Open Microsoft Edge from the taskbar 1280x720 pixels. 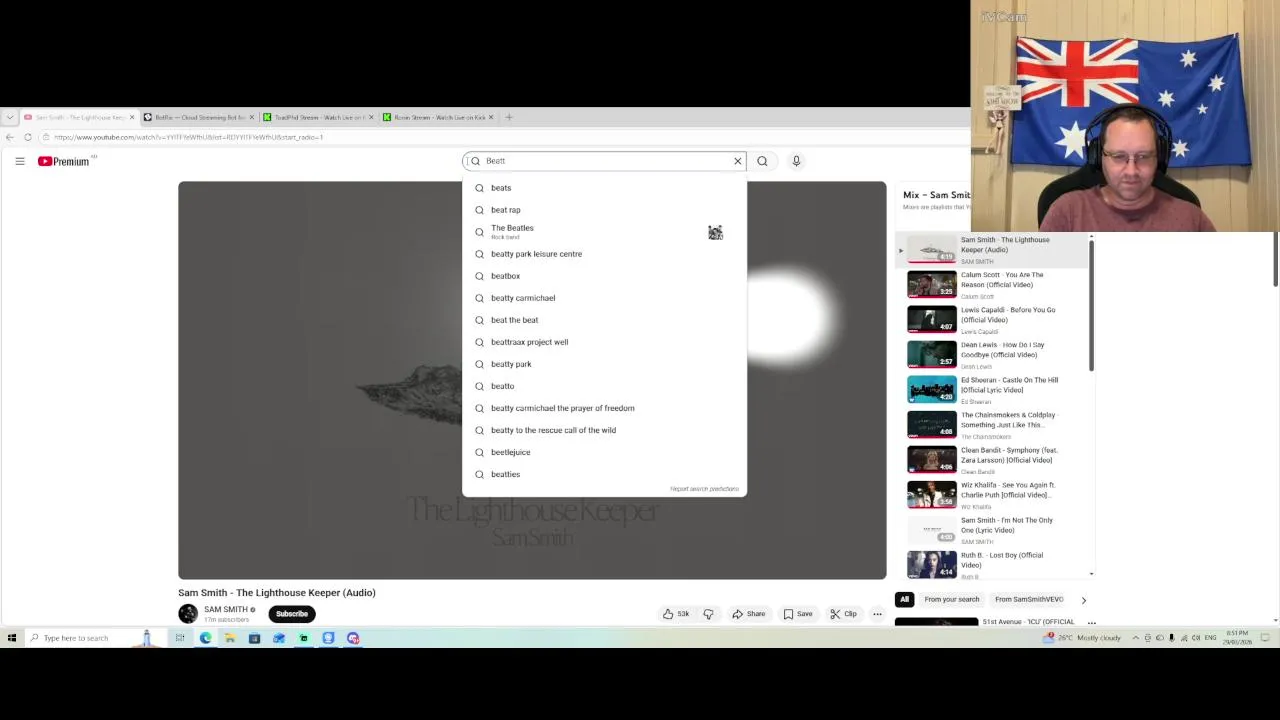[205, 638]
